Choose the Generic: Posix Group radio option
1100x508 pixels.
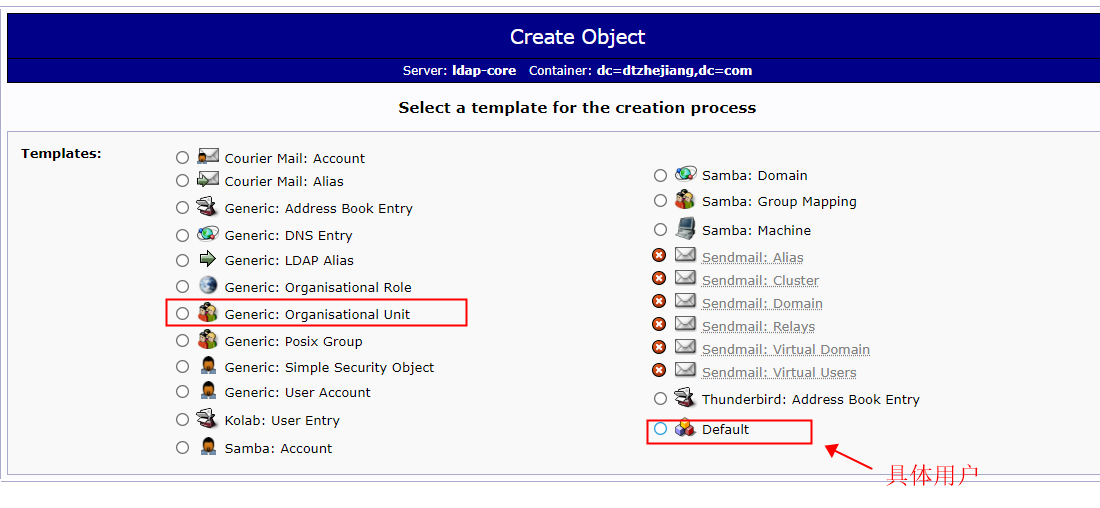(x=182, y=341)
